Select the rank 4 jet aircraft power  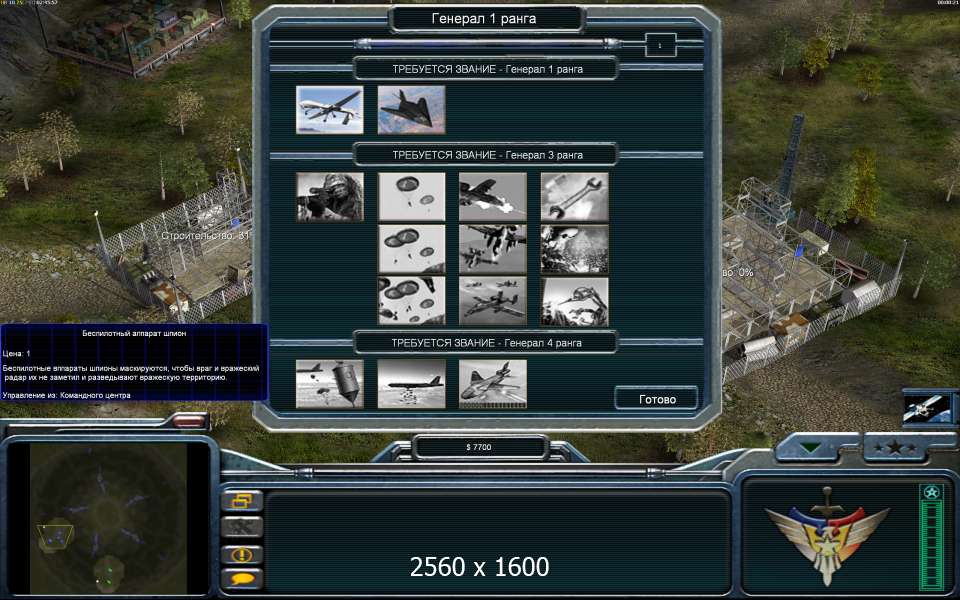pos(493,384)
